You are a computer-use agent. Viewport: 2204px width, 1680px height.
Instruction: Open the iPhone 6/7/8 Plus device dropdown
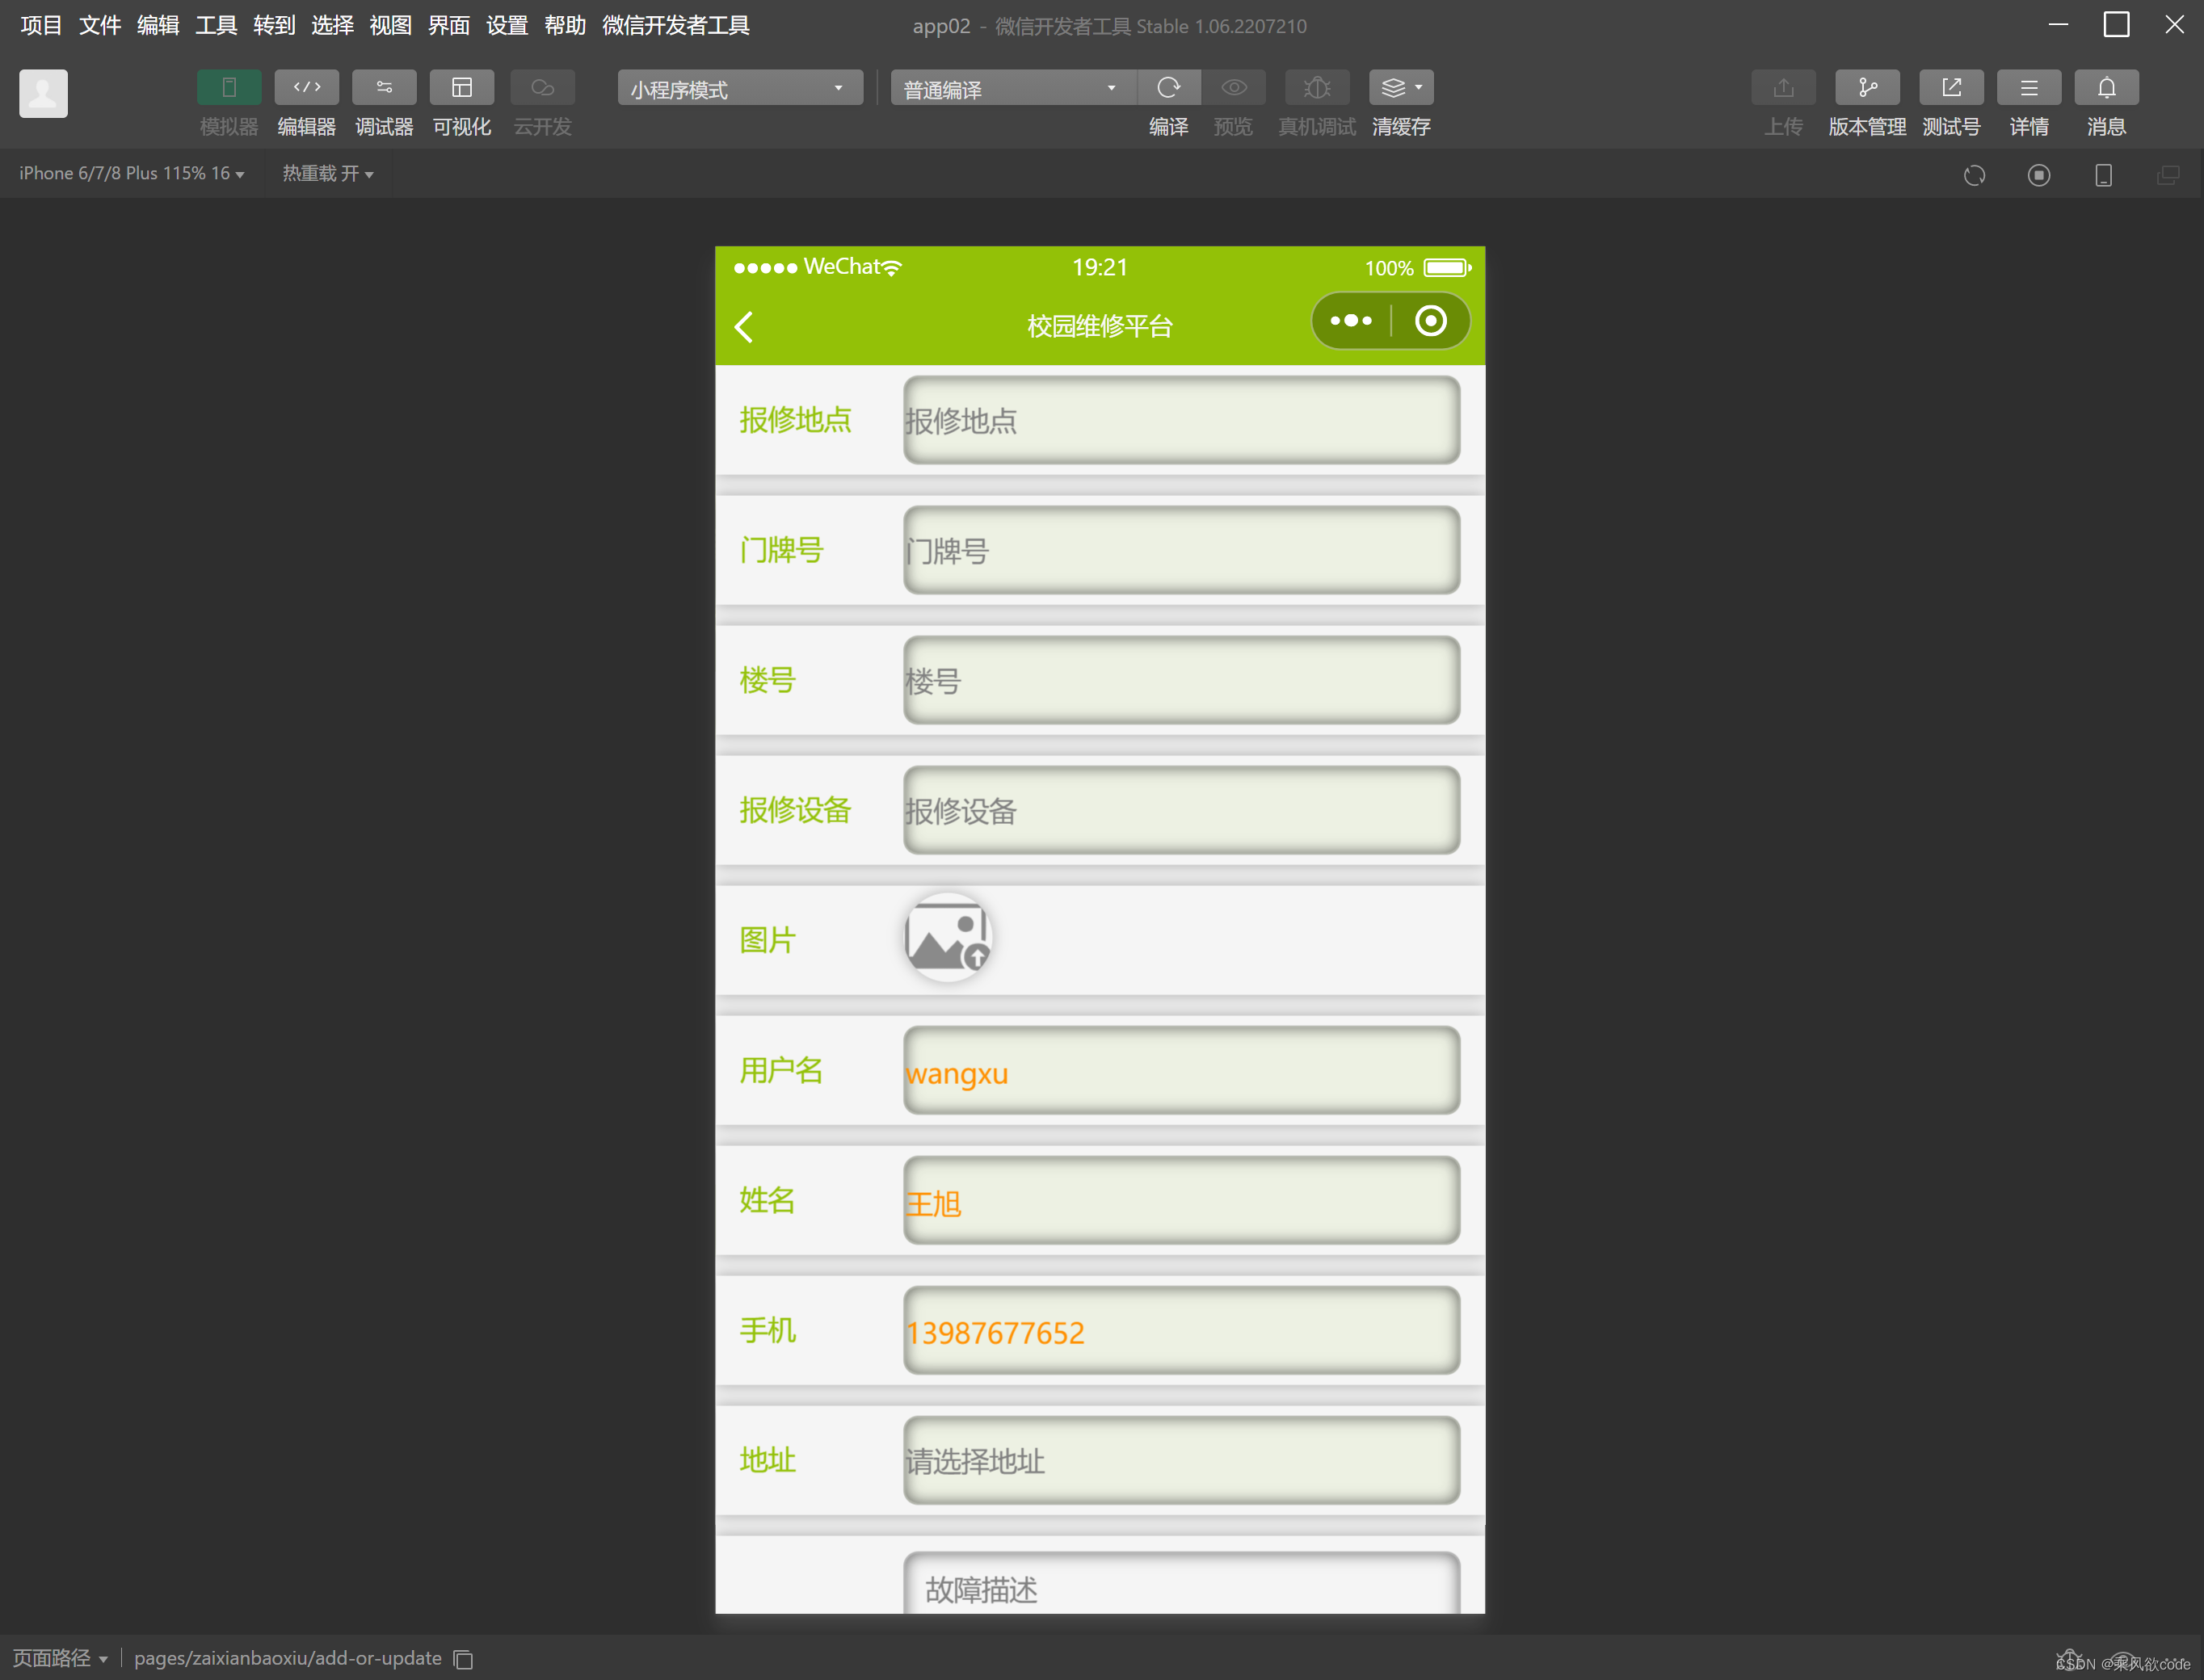pos(131,174)
